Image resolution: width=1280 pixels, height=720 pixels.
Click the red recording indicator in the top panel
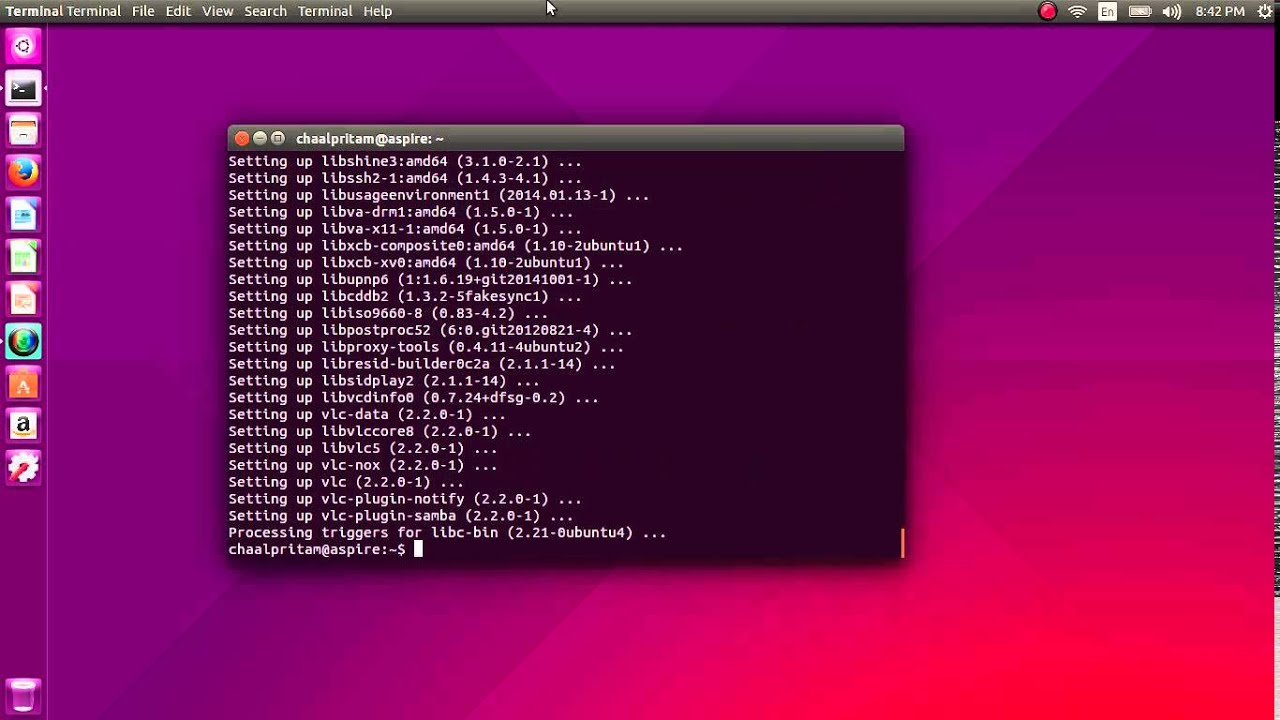click(x=1047, y=11)
